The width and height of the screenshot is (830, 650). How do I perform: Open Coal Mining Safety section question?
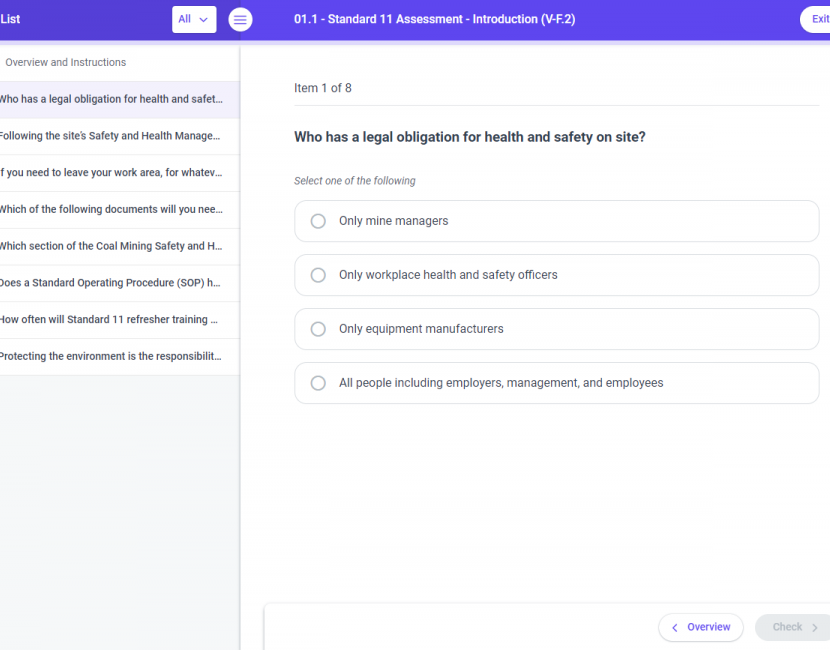[x=120, y=247]
